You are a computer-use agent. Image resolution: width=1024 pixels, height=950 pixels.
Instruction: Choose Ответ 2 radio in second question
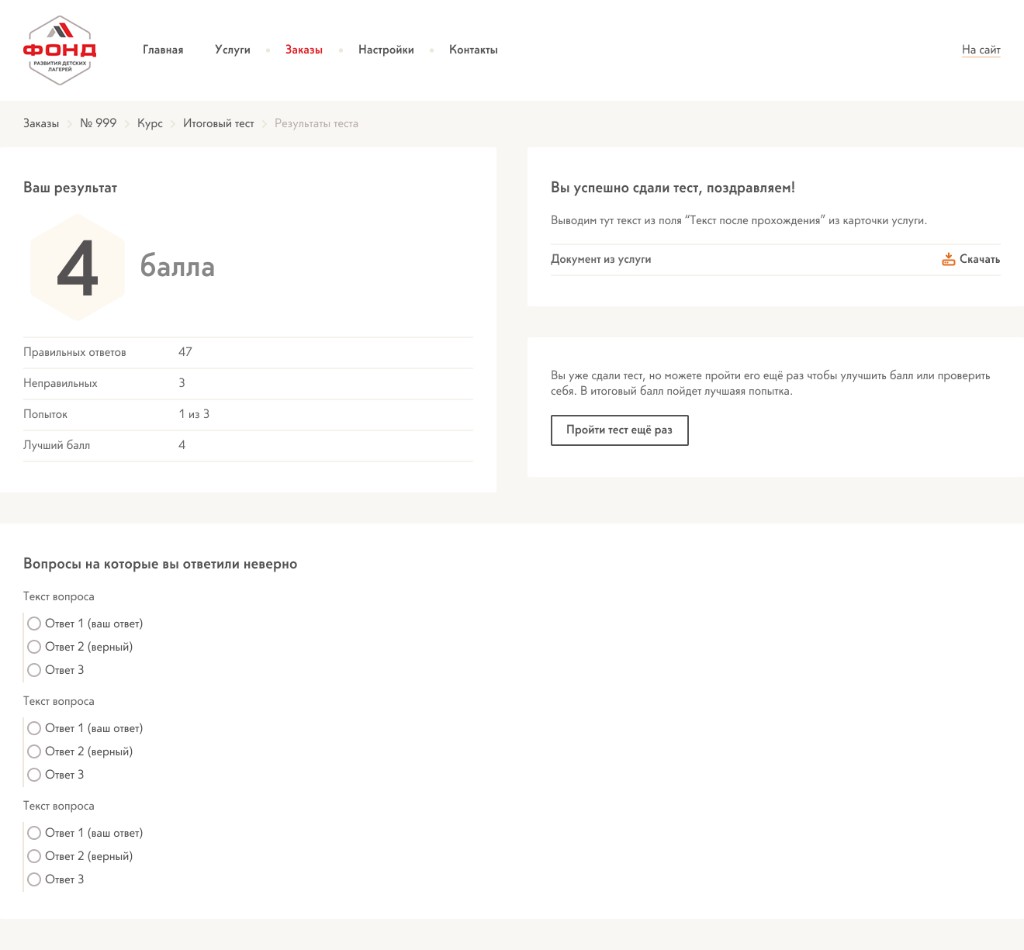[x=34, y=752]
